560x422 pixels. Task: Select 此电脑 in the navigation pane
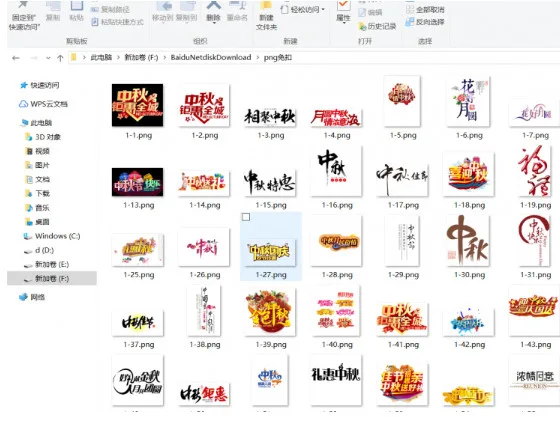(36, 123)
